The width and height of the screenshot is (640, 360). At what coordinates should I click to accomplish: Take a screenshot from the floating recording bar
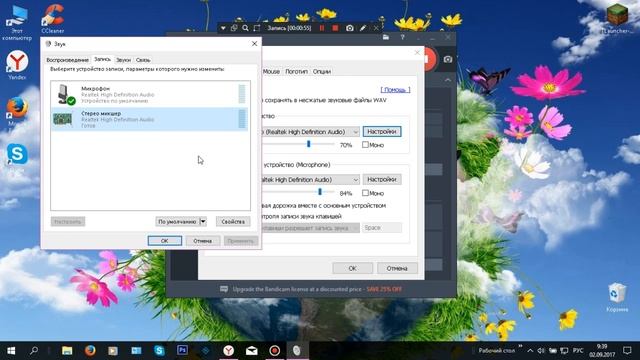click(350, 28)
